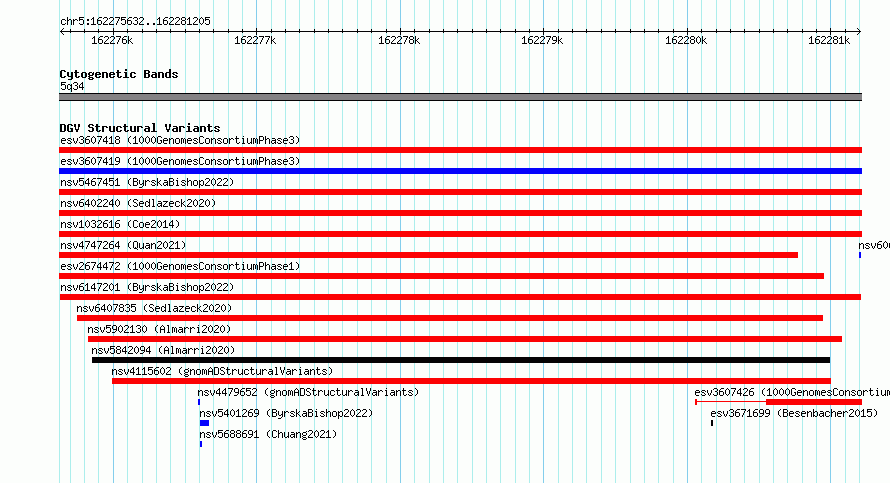The height and width of the screenshot is (483, 890).
Task: Open variant label esv3607419
Action: [x=180, y=161]
